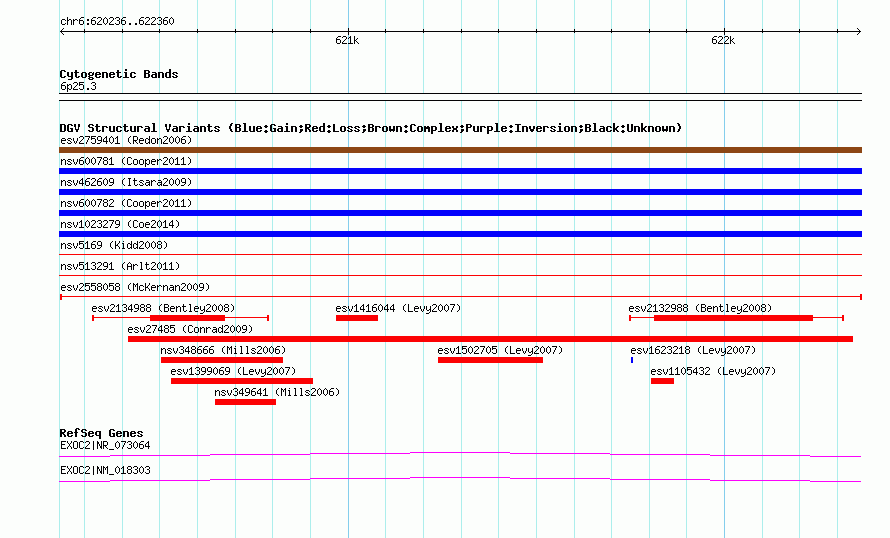
Task: Open variant label esv1502705 (Levy2007)
Action: tap(500, 350)
